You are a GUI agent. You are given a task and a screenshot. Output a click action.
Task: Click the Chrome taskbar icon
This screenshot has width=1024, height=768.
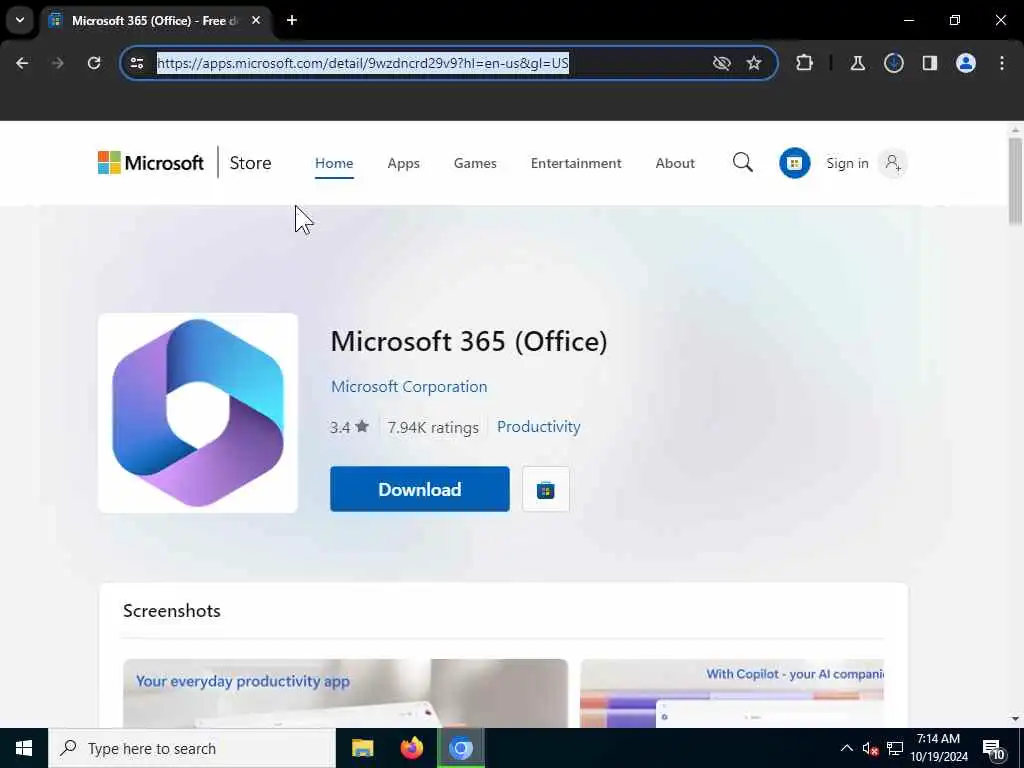tap(460, 748)
